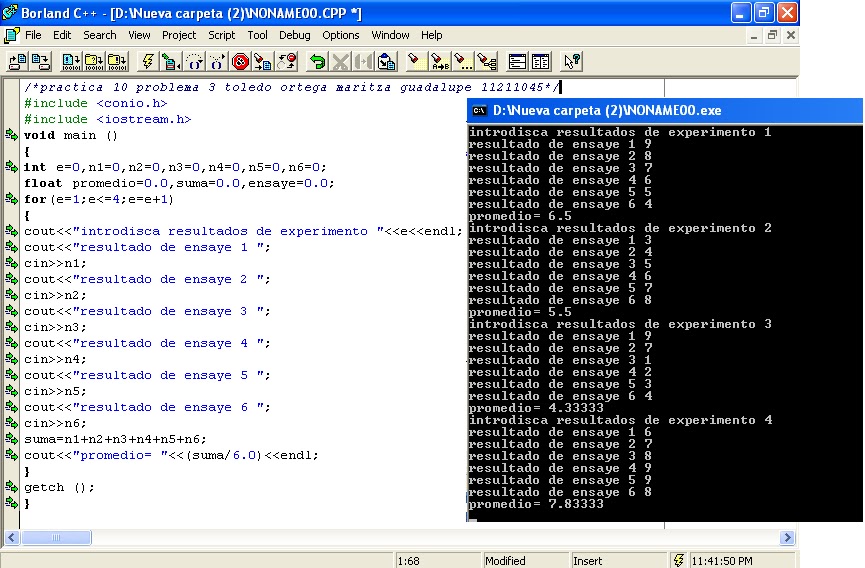Open the Tool menu
The width and height of the screenshot is (865, 568).
(257, 35)
